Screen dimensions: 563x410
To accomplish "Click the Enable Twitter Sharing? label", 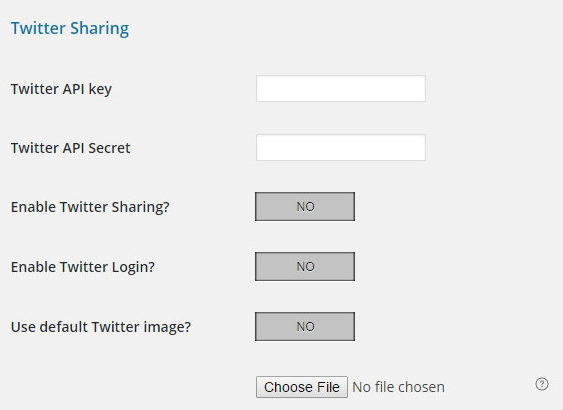I will coord(90,207).
